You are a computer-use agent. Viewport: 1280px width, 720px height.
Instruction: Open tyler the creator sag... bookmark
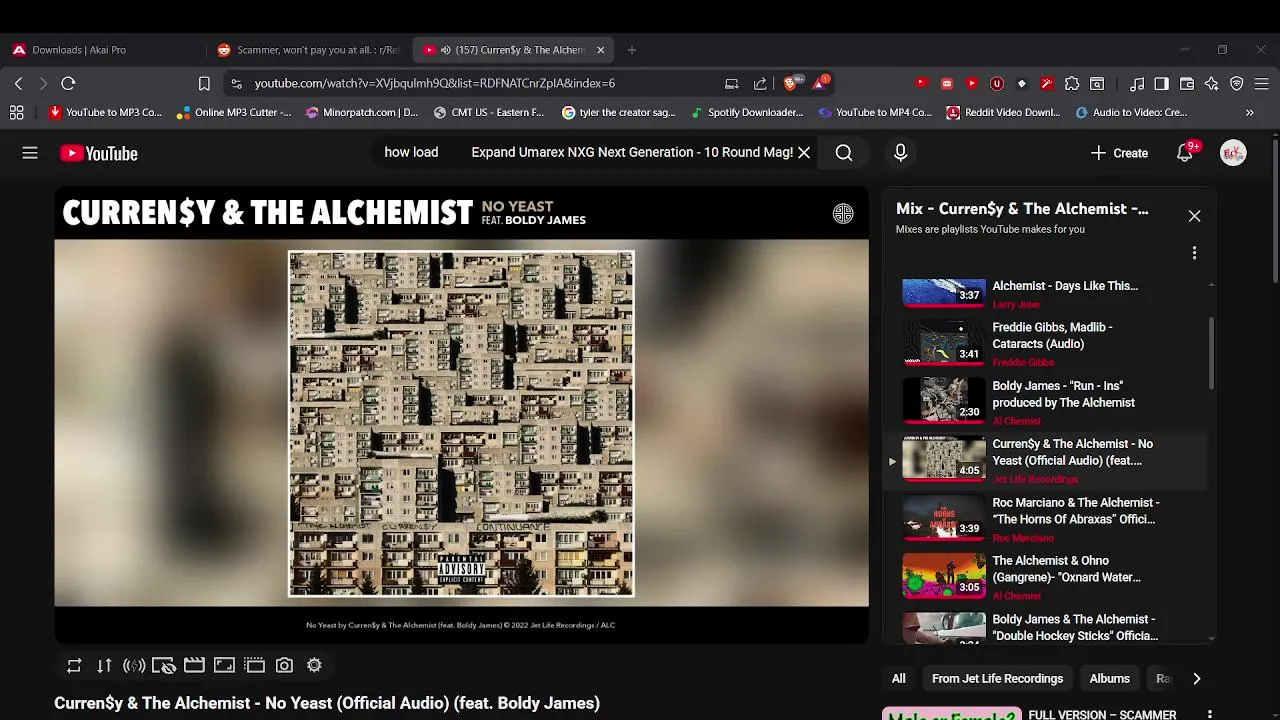click(x=619, y=113)
